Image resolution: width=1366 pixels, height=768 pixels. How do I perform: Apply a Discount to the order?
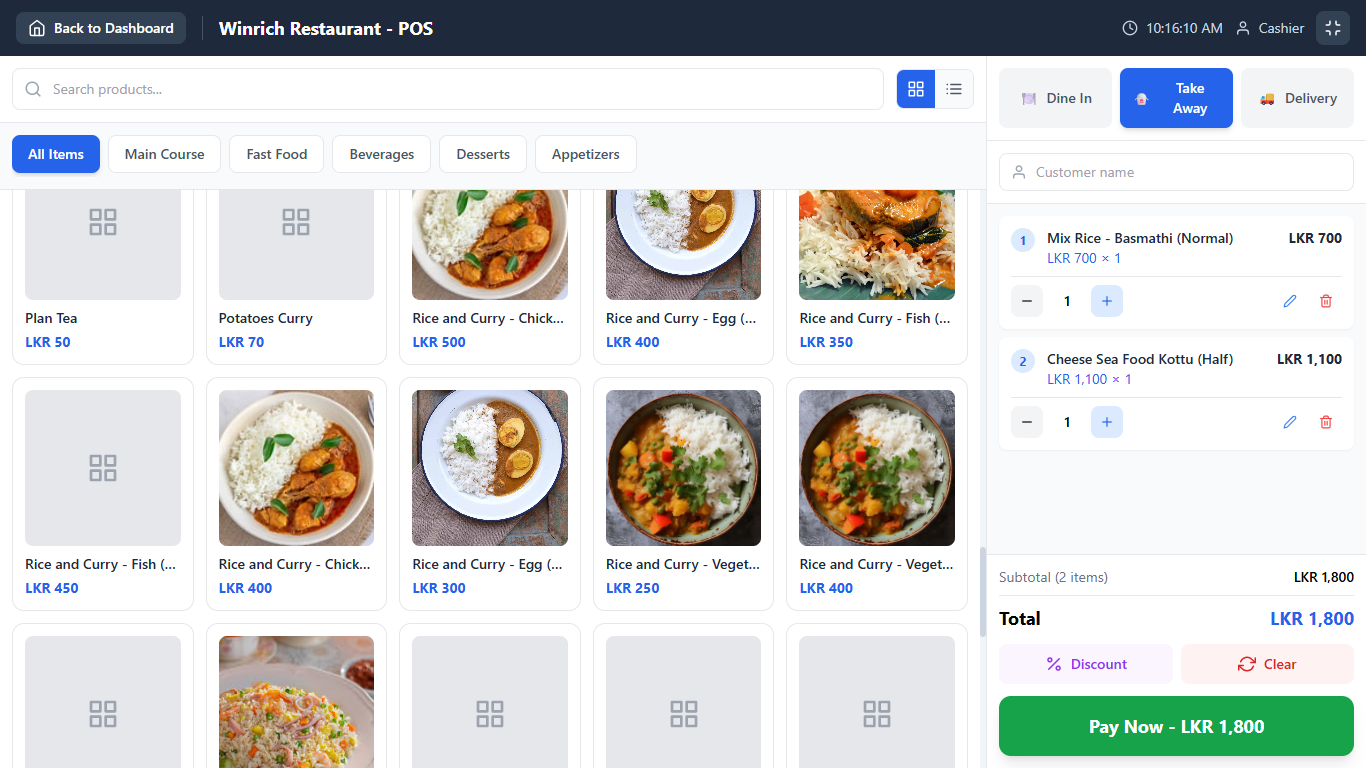tap(1085, 664)
